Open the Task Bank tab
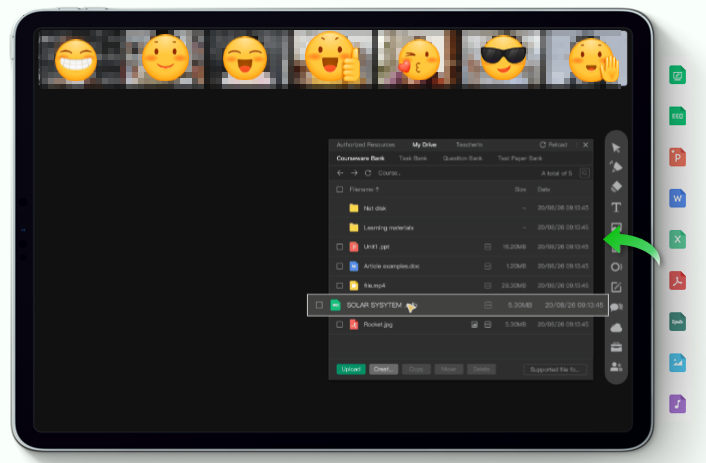Viewport: 706px width, 463px height. click(412, 158)
